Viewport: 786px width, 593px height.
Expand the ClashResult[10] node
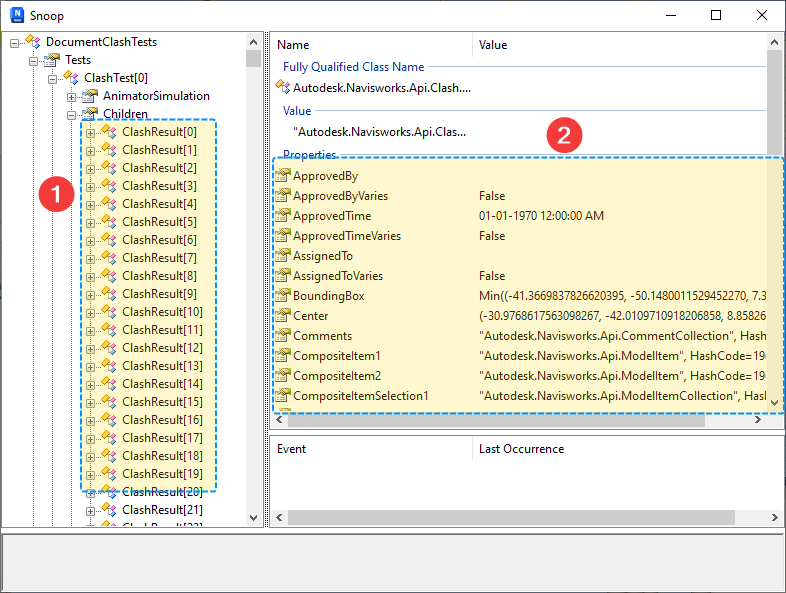[91, 312]
